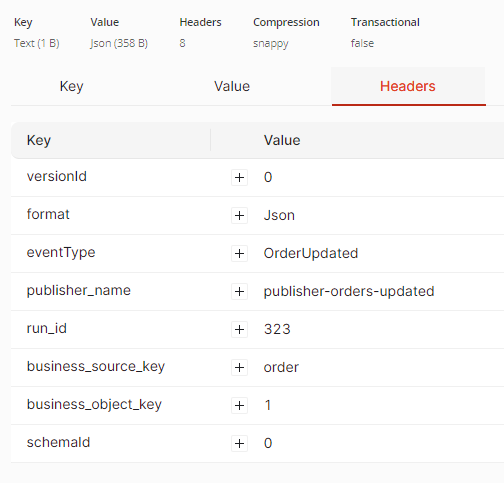Click the plus icon next to Json format value
This screenshot has width=504, height=483.
(239, 215)
